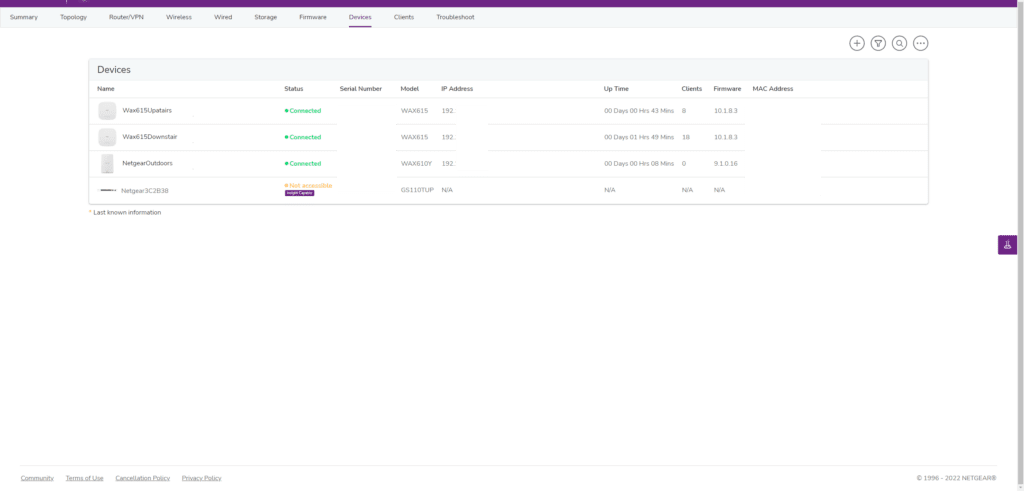Go to the Router/VPN tab
This screenshot has width=1024, height=491.
(126, 17)
